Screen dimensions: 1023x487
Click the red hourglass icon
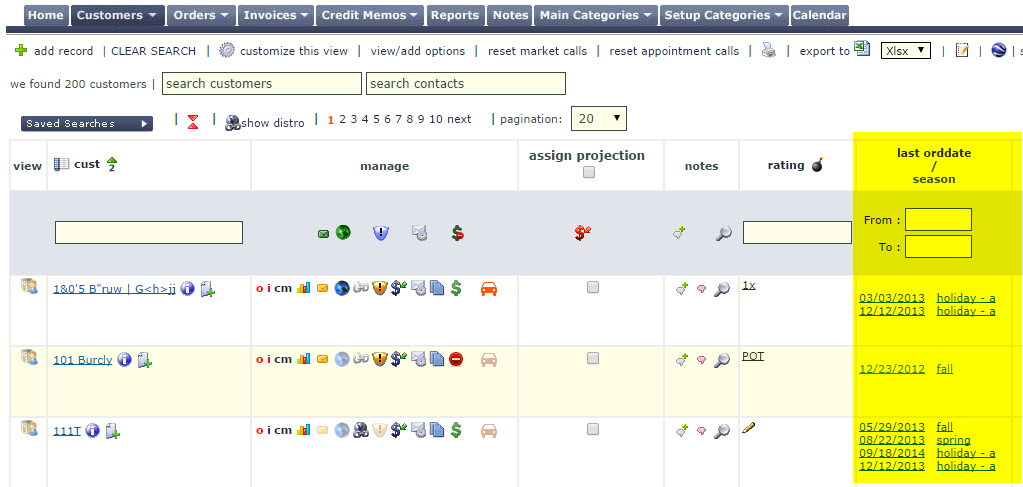193,121
